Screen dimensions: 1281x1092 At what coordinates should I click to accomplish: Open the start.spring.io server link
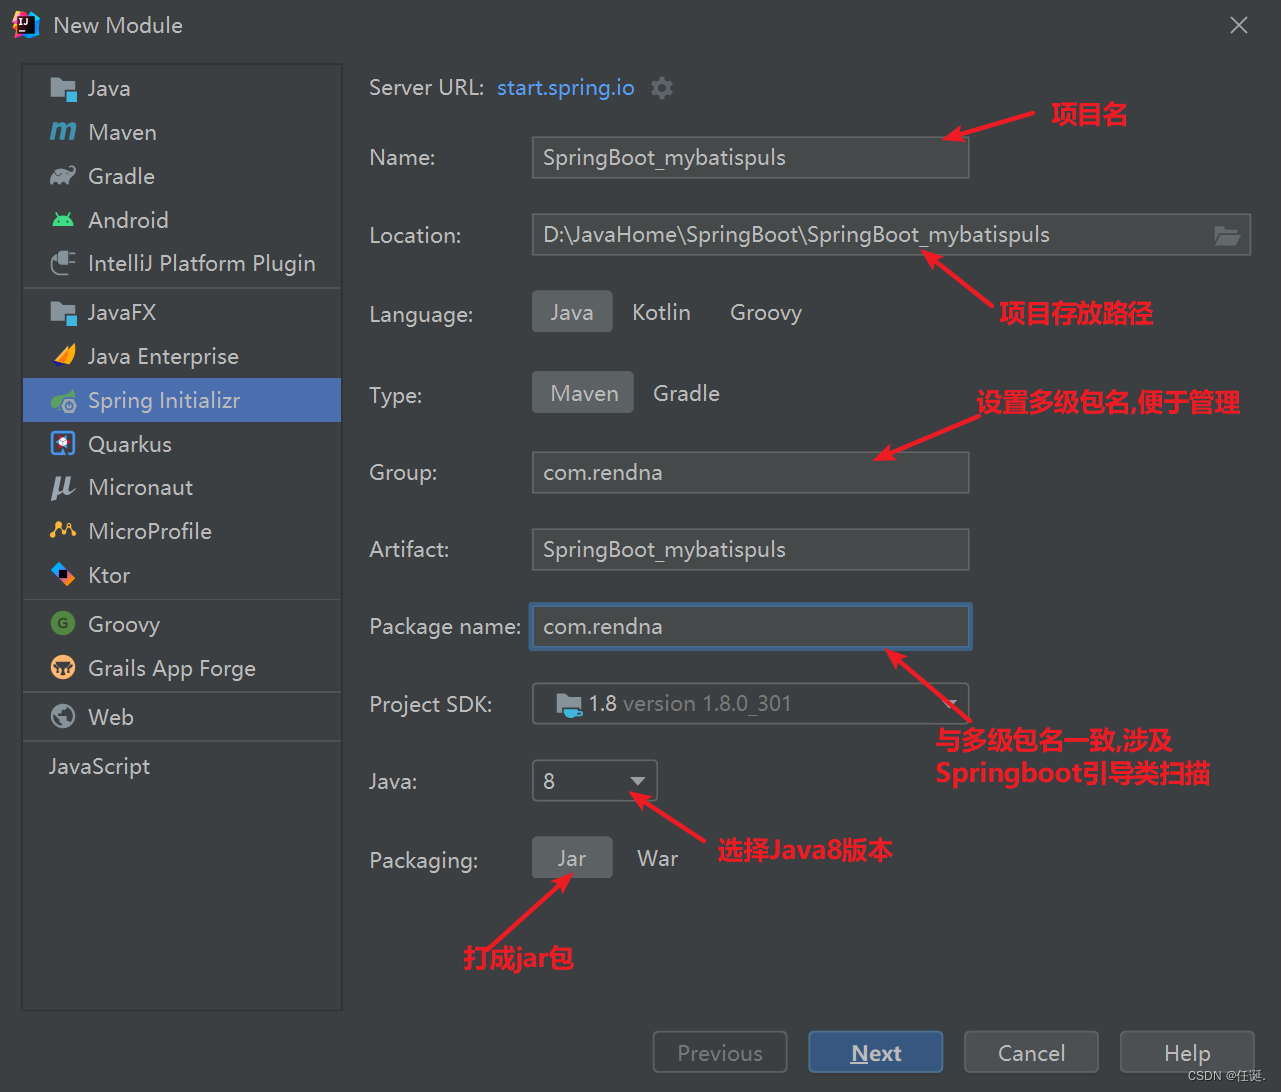tap(566, 88)
